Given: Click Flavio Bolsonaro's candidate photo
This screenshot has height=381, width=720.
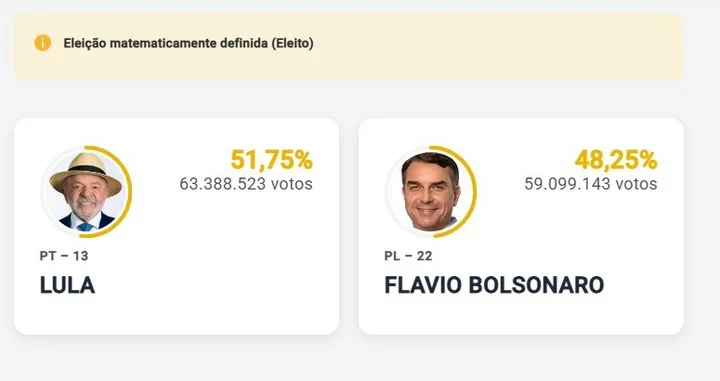Looking at the screenshot, I should pos(431,191).
